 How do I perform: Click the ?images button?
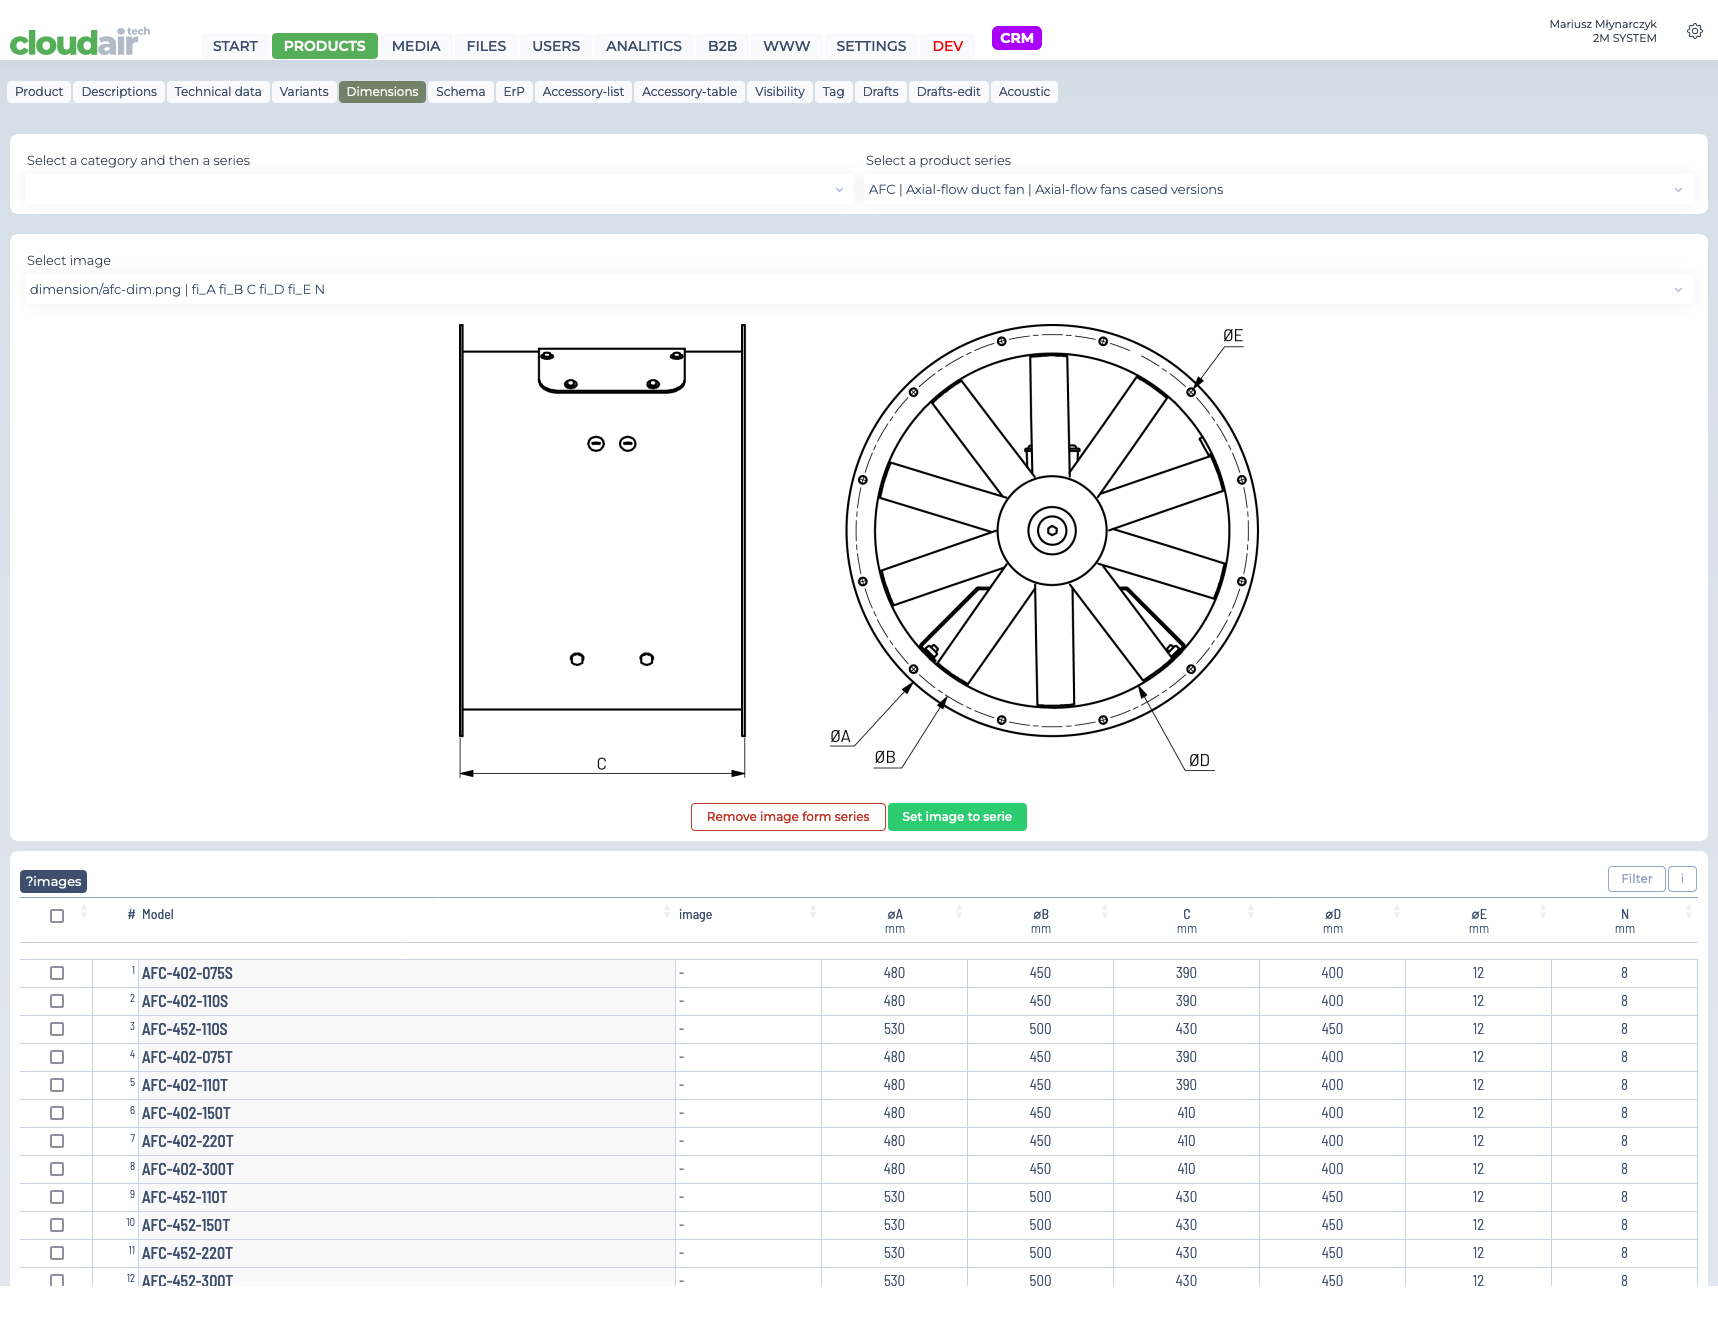tap(54, 881)
